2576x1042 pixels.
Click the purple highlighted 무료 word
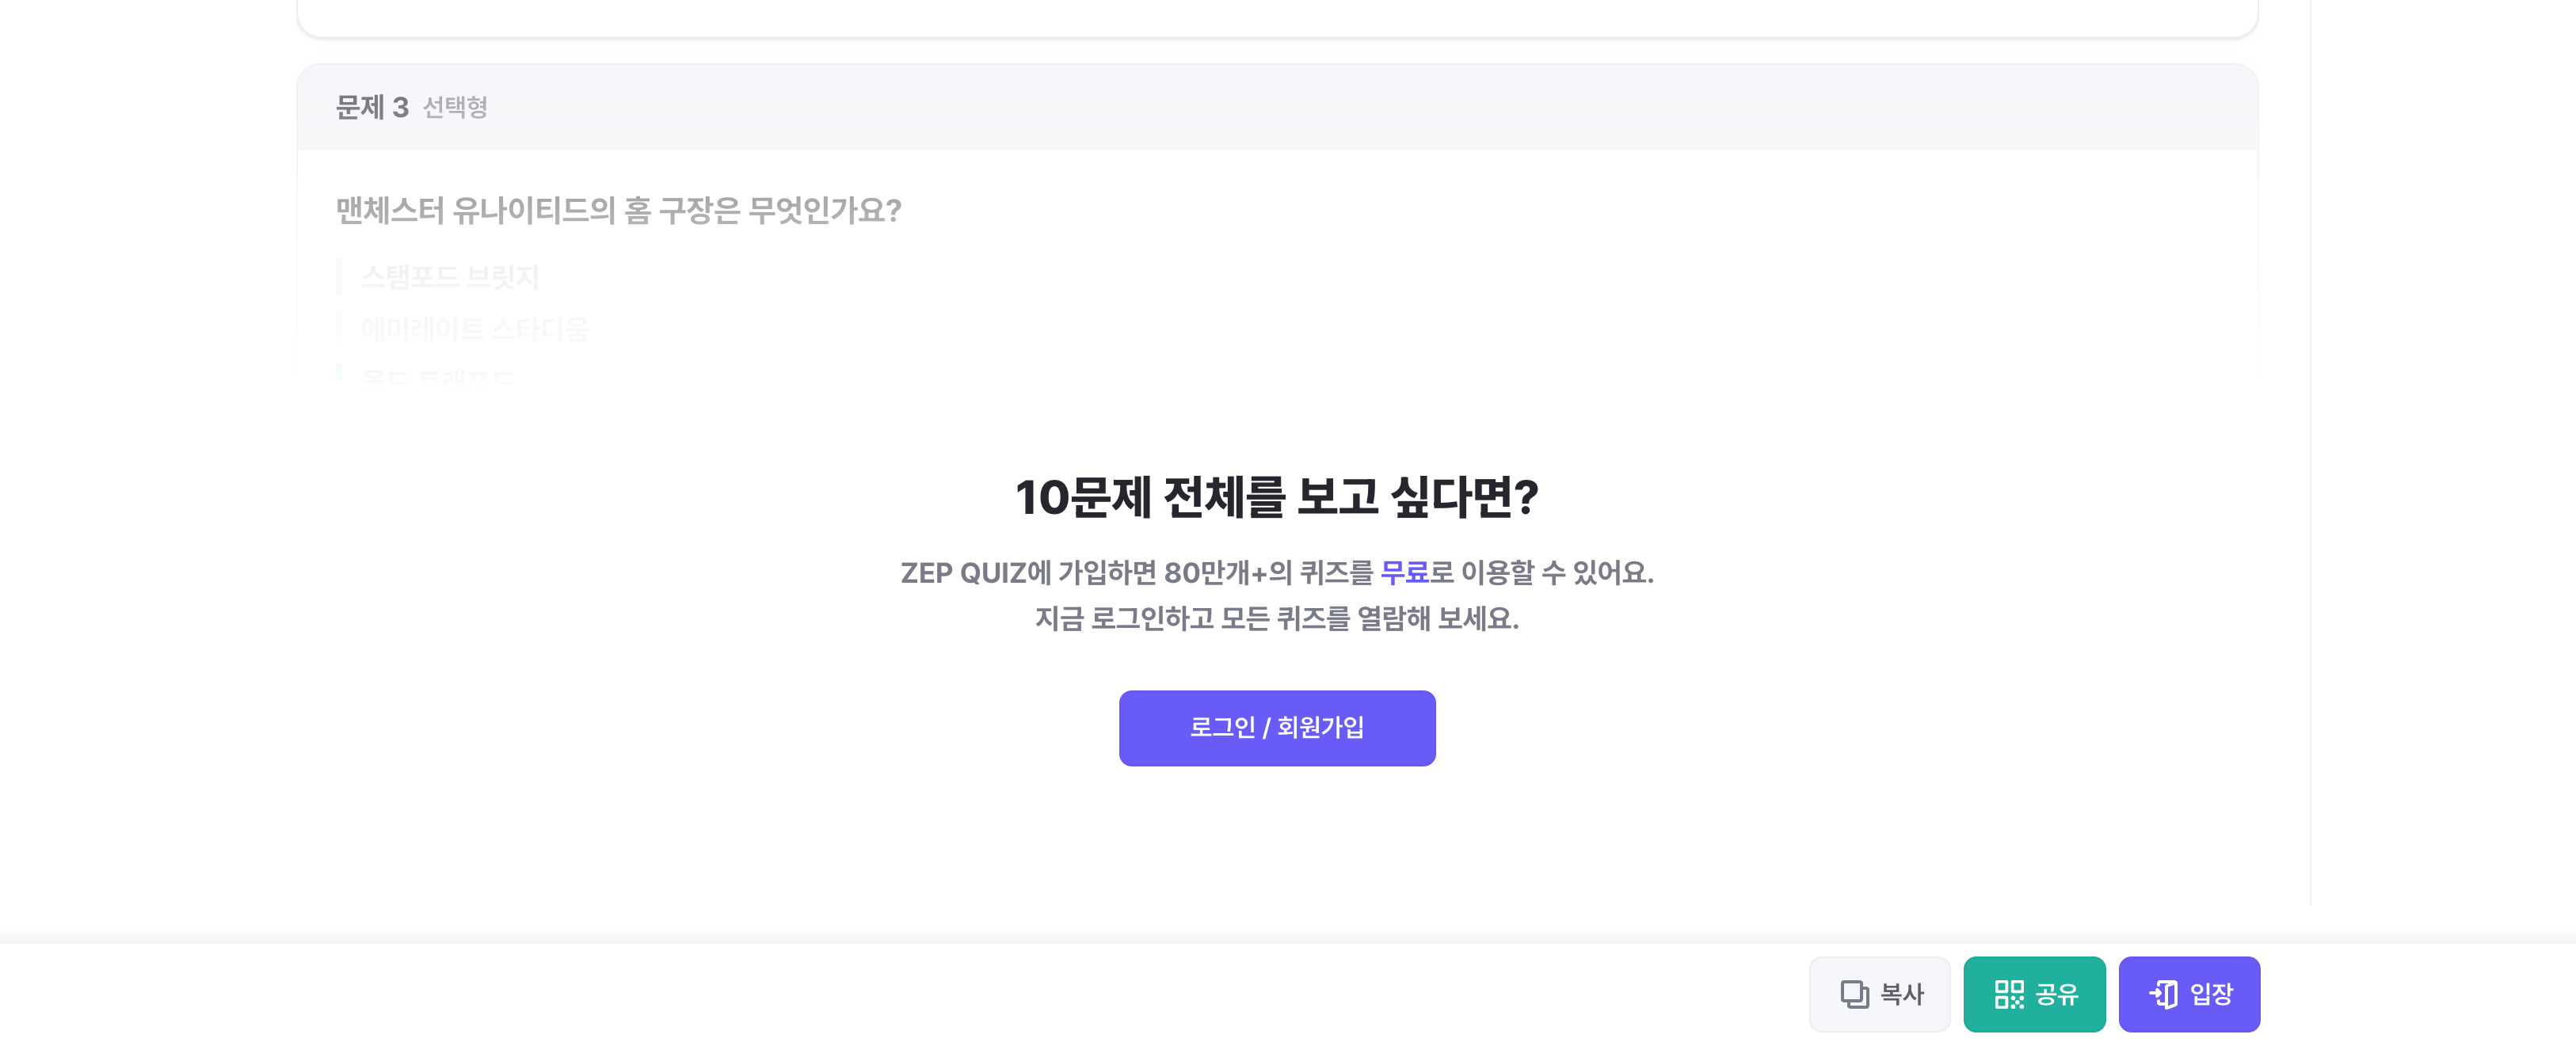click(1404, 573)
